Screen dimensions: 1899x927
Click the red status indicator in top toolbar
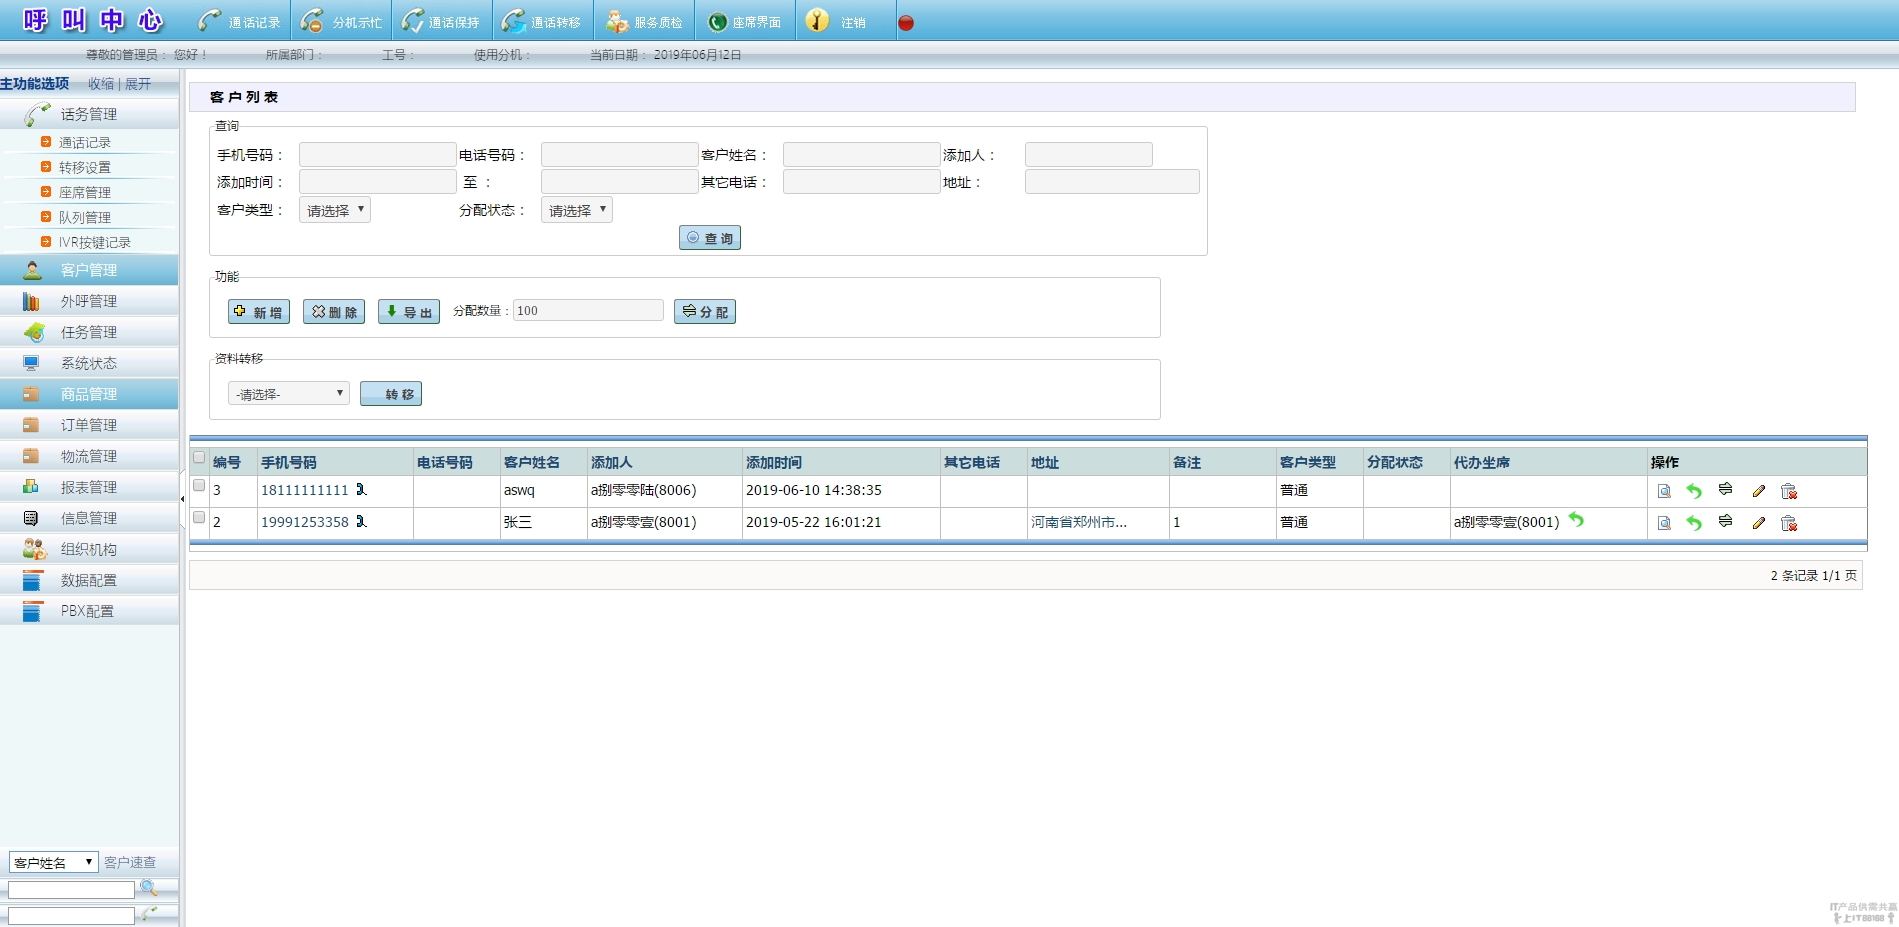pyautogui.click(x=906, y=23)
